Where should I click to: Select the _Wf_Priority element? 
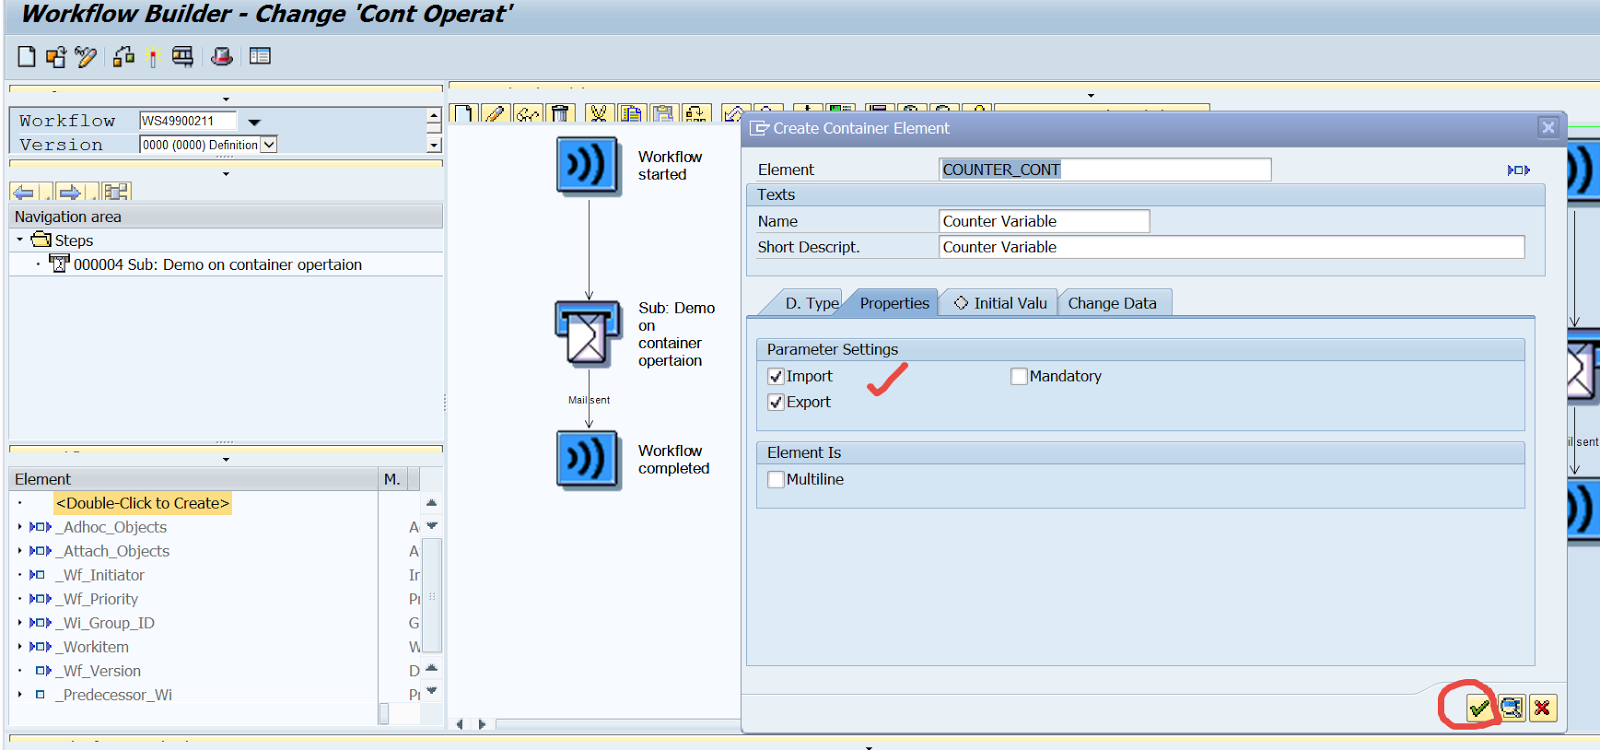coord(97,599)
